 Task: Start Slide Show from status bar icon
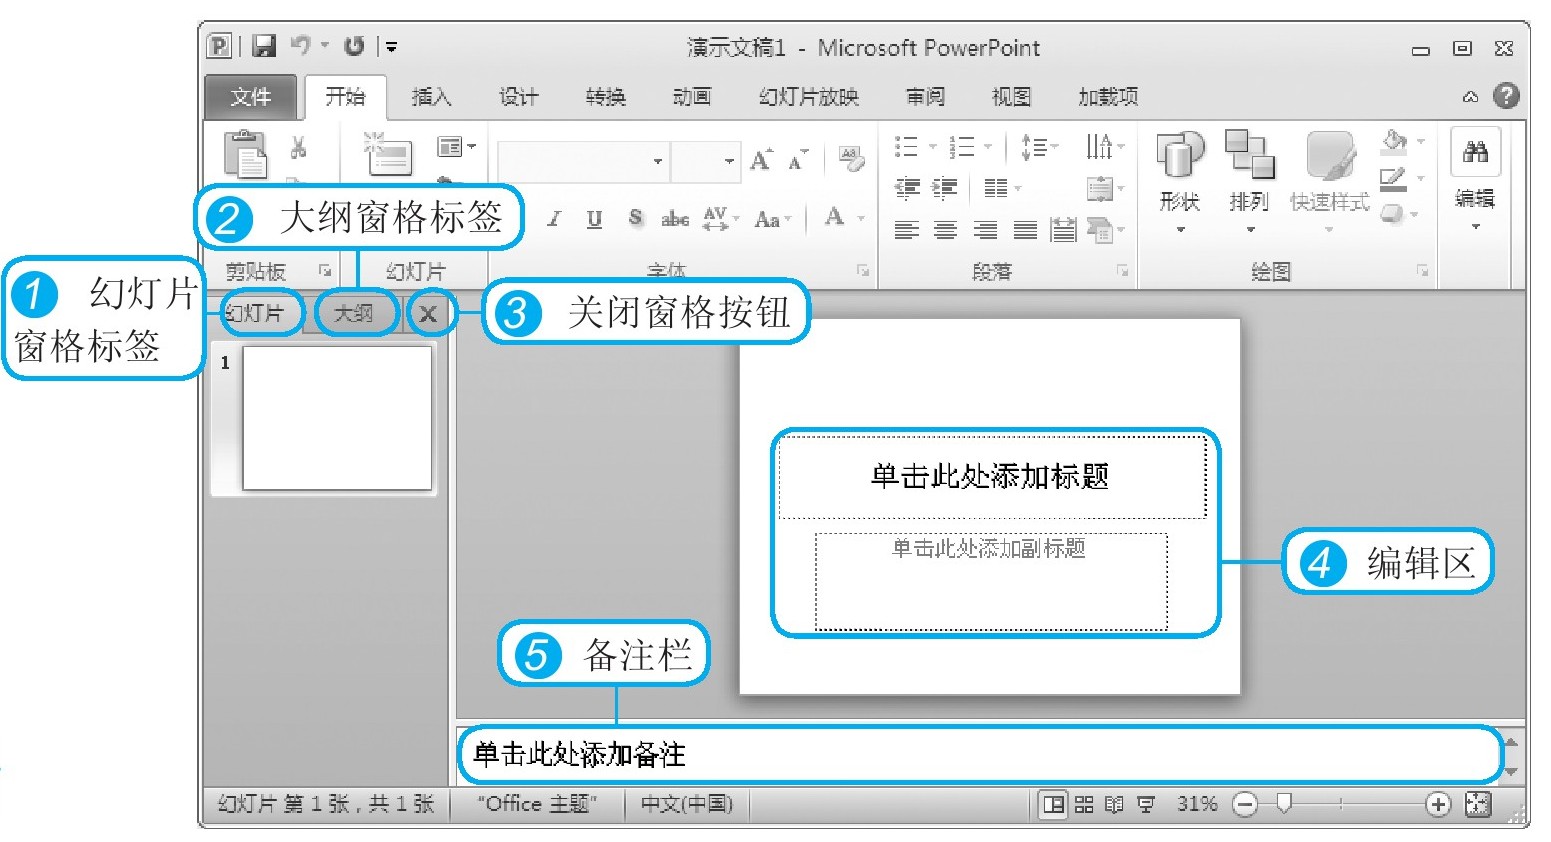point(1146,804)
